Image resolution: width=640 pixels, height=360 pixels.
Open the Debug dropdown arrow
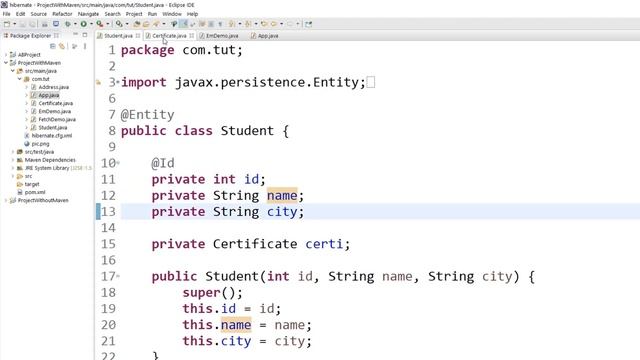75,24
